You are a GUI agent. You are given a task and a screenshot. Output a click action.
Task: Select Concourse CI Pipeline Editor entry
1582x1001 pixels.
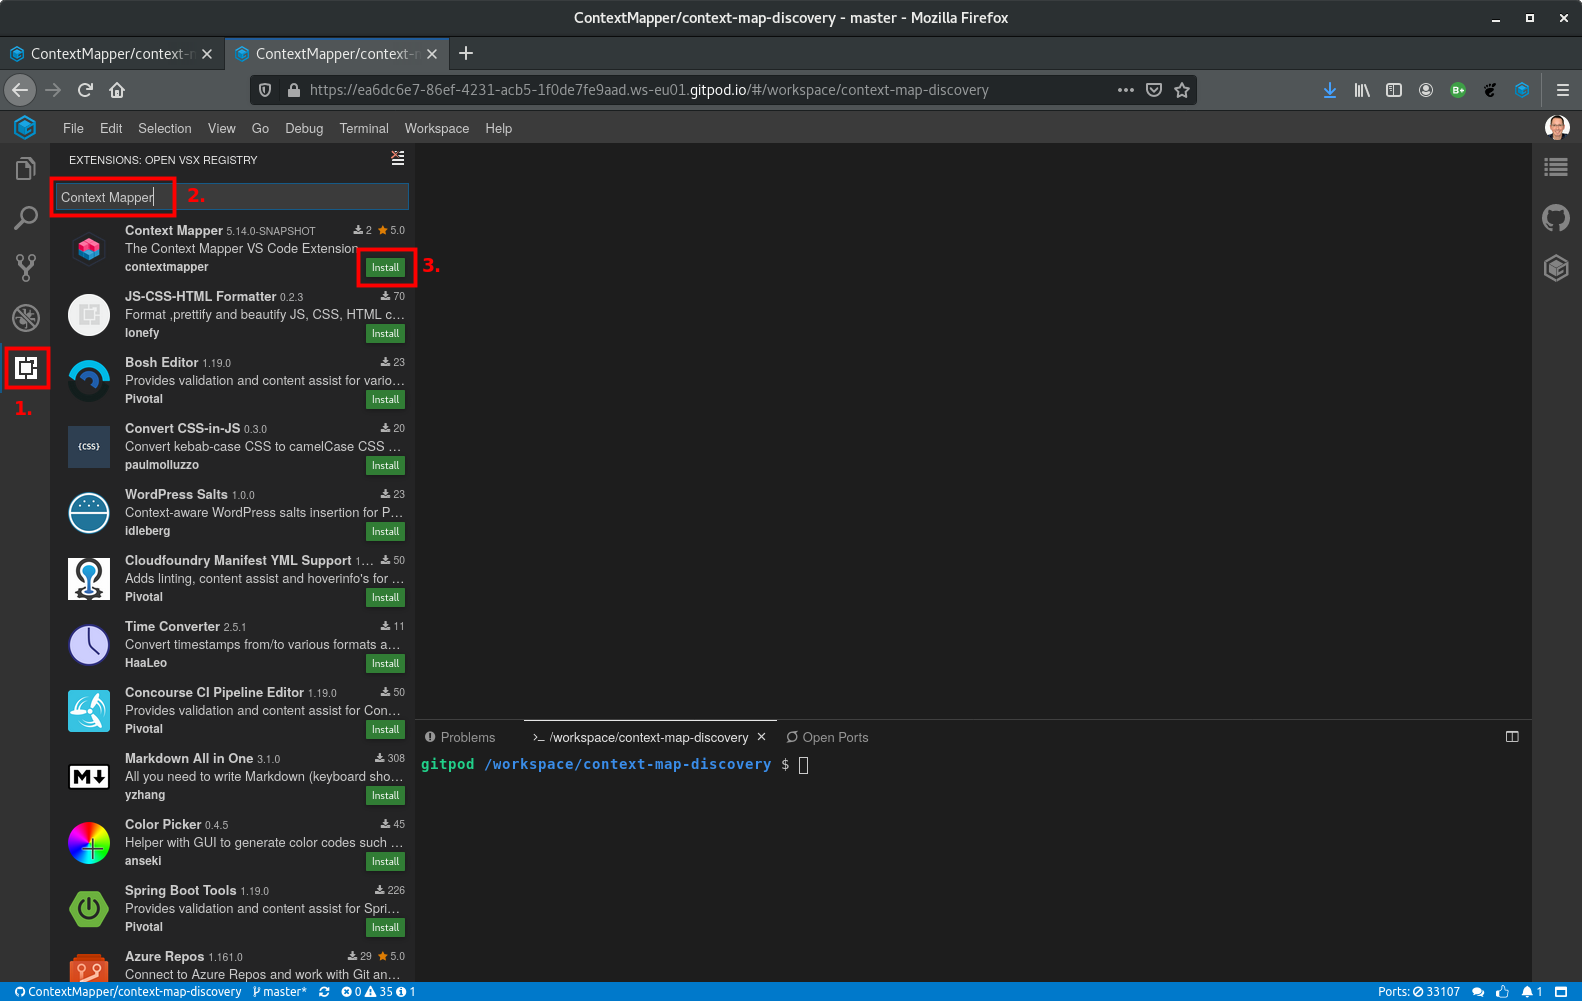232,710
